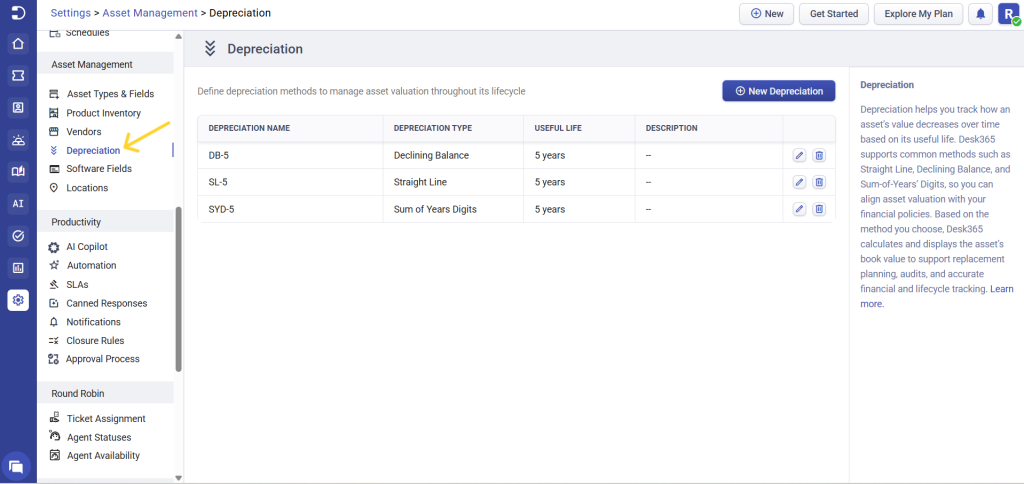Open the Home icon in left navigation bar

[18, 44]
